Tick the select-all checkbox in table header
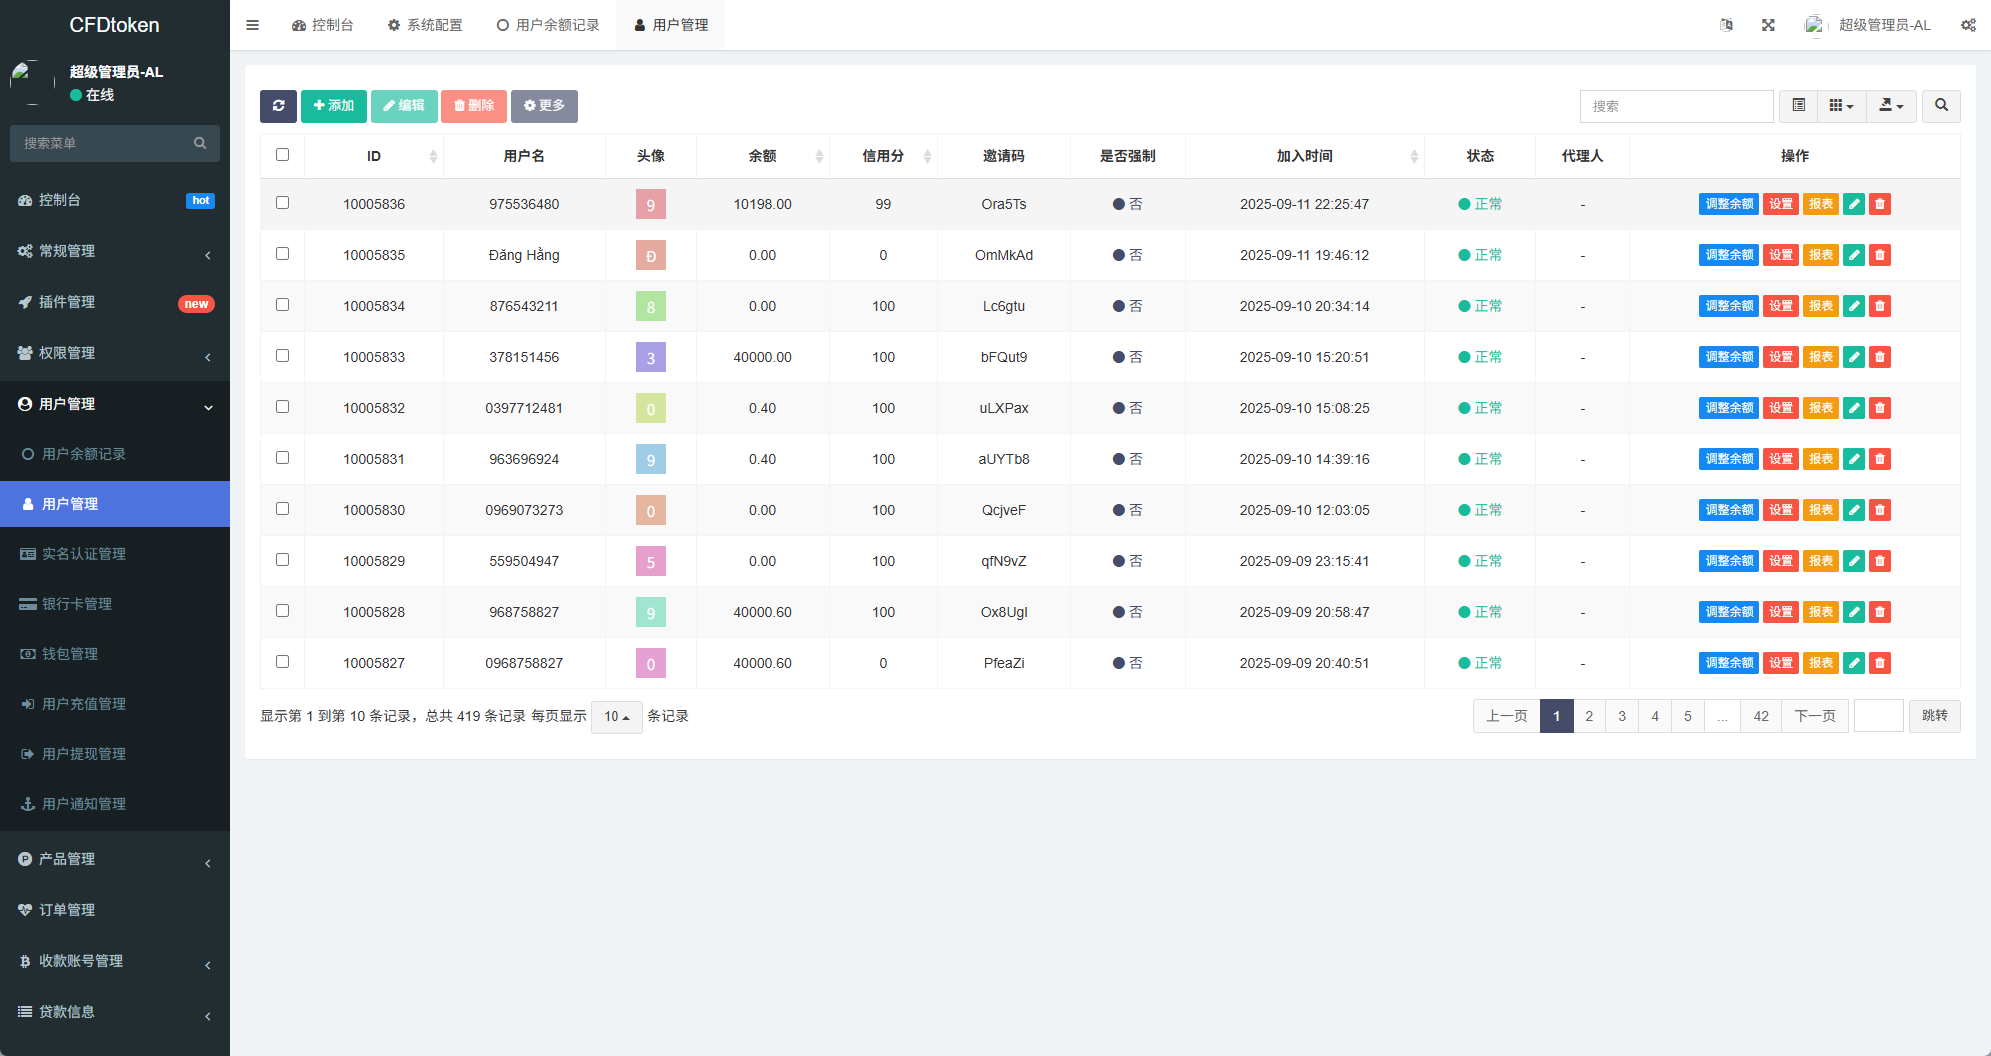Viewport: 1991px width, 1056px height. 282,155
